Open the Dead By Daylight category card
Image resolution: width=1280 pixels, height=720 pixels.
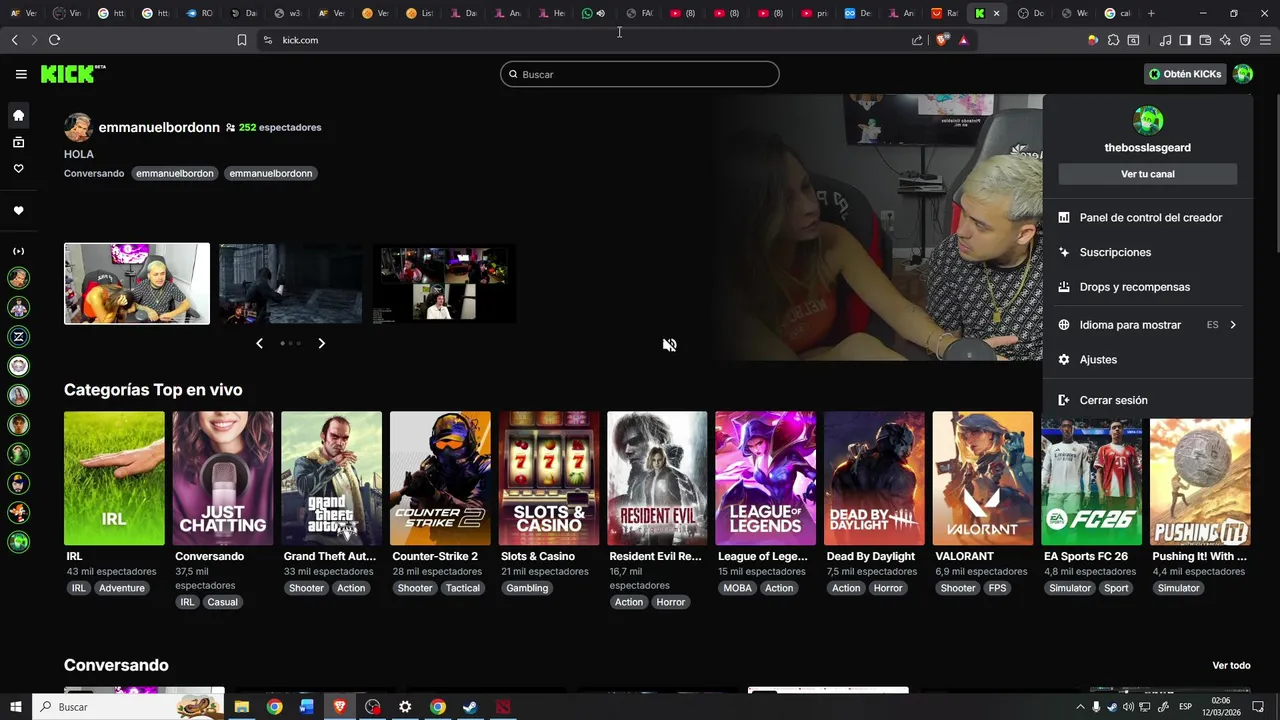click(874, 478)
